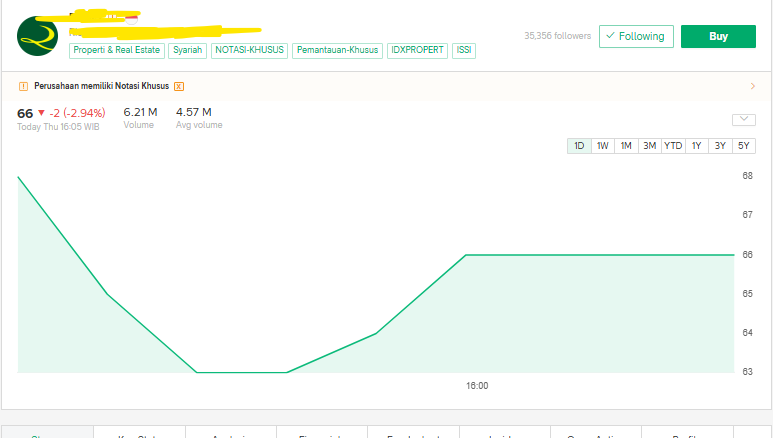Viewport: 773px width, 438px height.
Task: Open the NOTASI-KHUSUS tag
Action: point(249,50)
